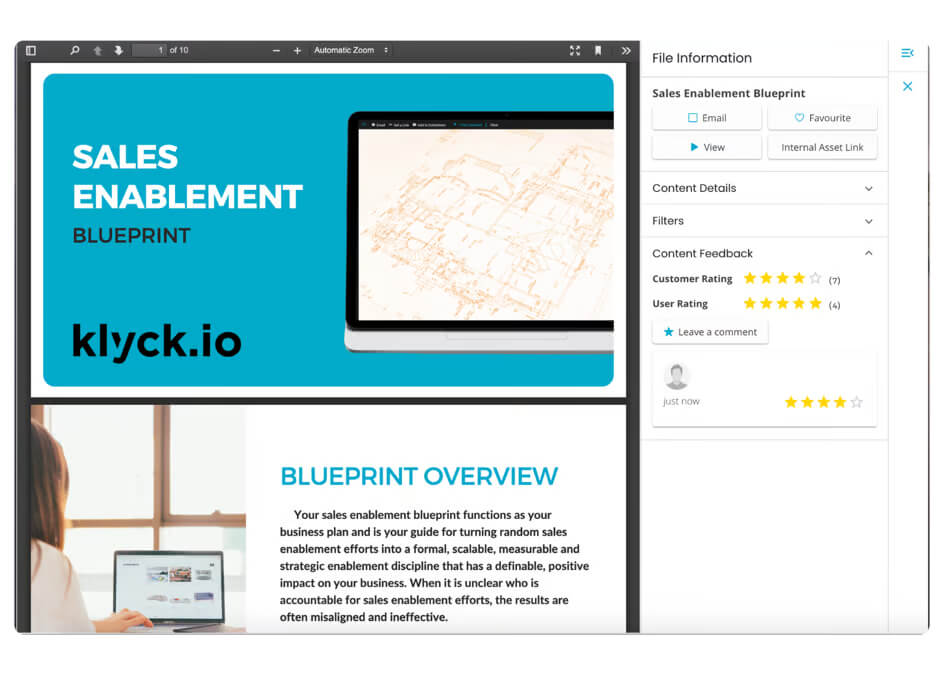Expand the Content Details section
940x675 pixels.
pos(763,188)
